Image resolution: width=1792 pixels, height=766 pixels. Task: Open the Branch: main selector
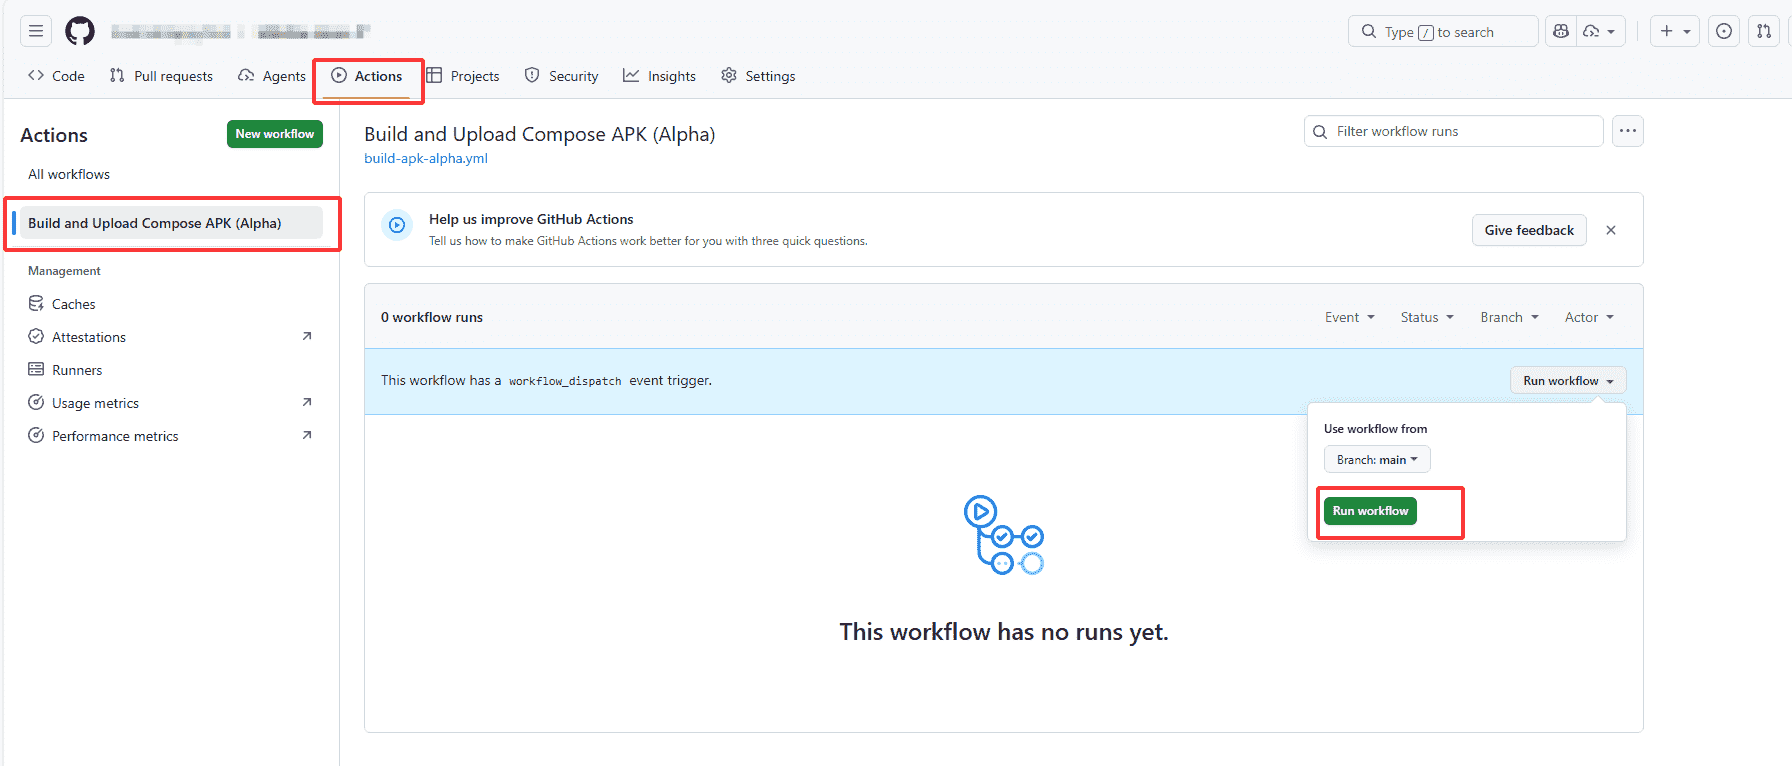coord(1377,460)
